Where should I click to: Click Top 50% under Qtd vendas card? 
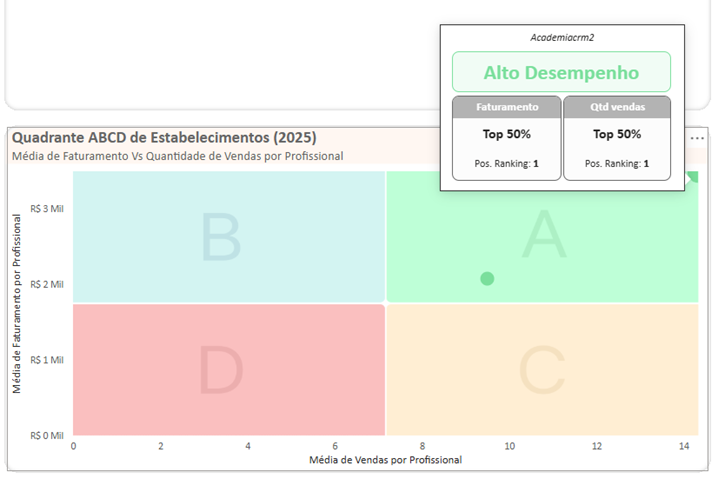[x=617, y=134]
